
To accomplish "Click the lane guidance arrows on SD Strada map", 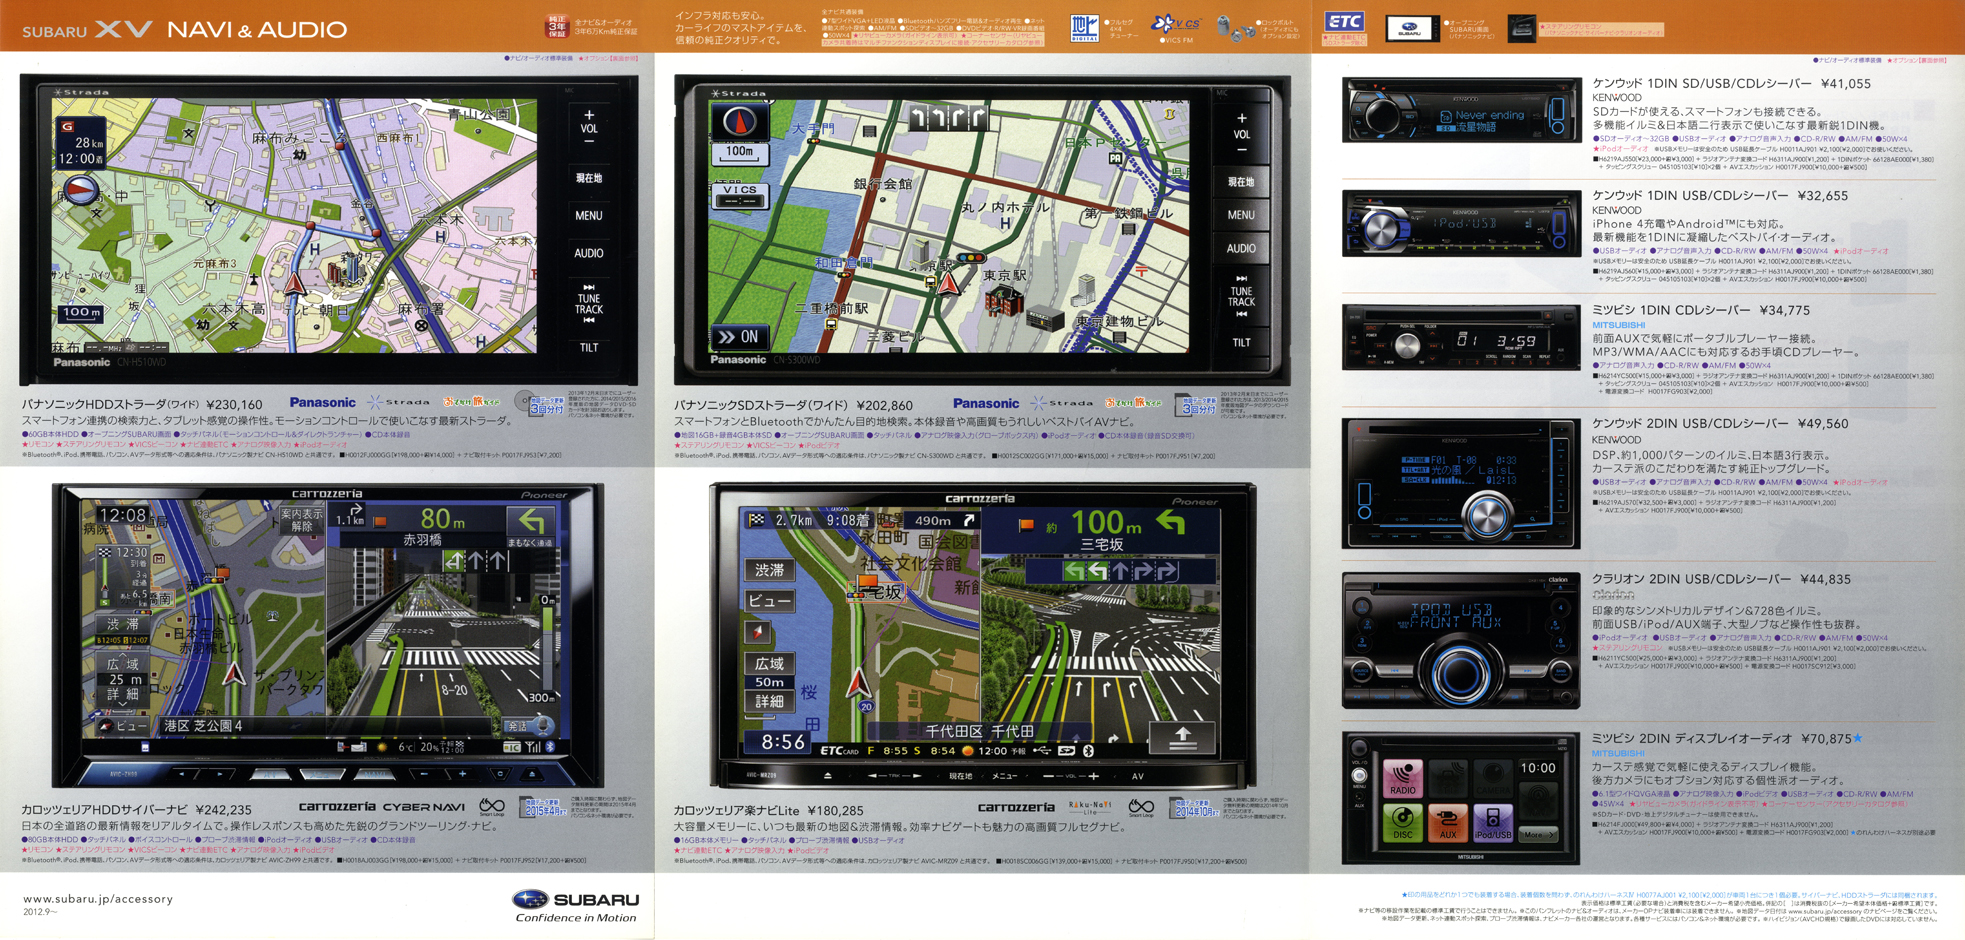I will [x=947, y=119].
